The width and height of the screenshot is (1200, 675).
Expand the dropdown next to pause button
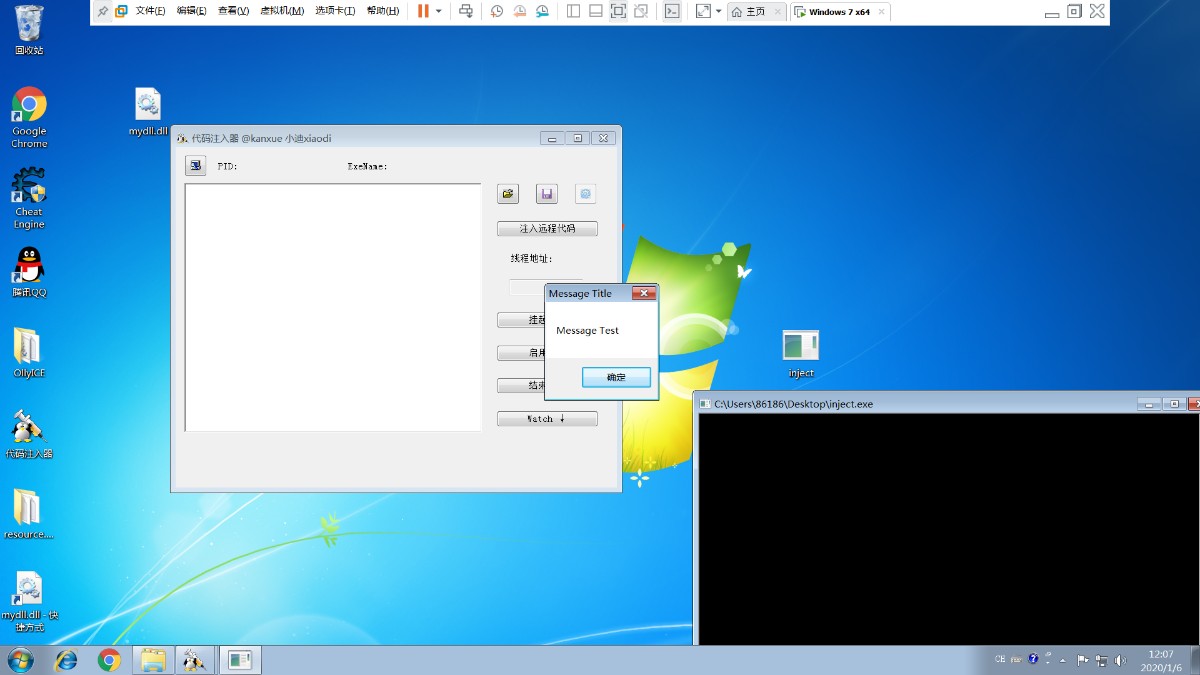[x=438, y=11]
